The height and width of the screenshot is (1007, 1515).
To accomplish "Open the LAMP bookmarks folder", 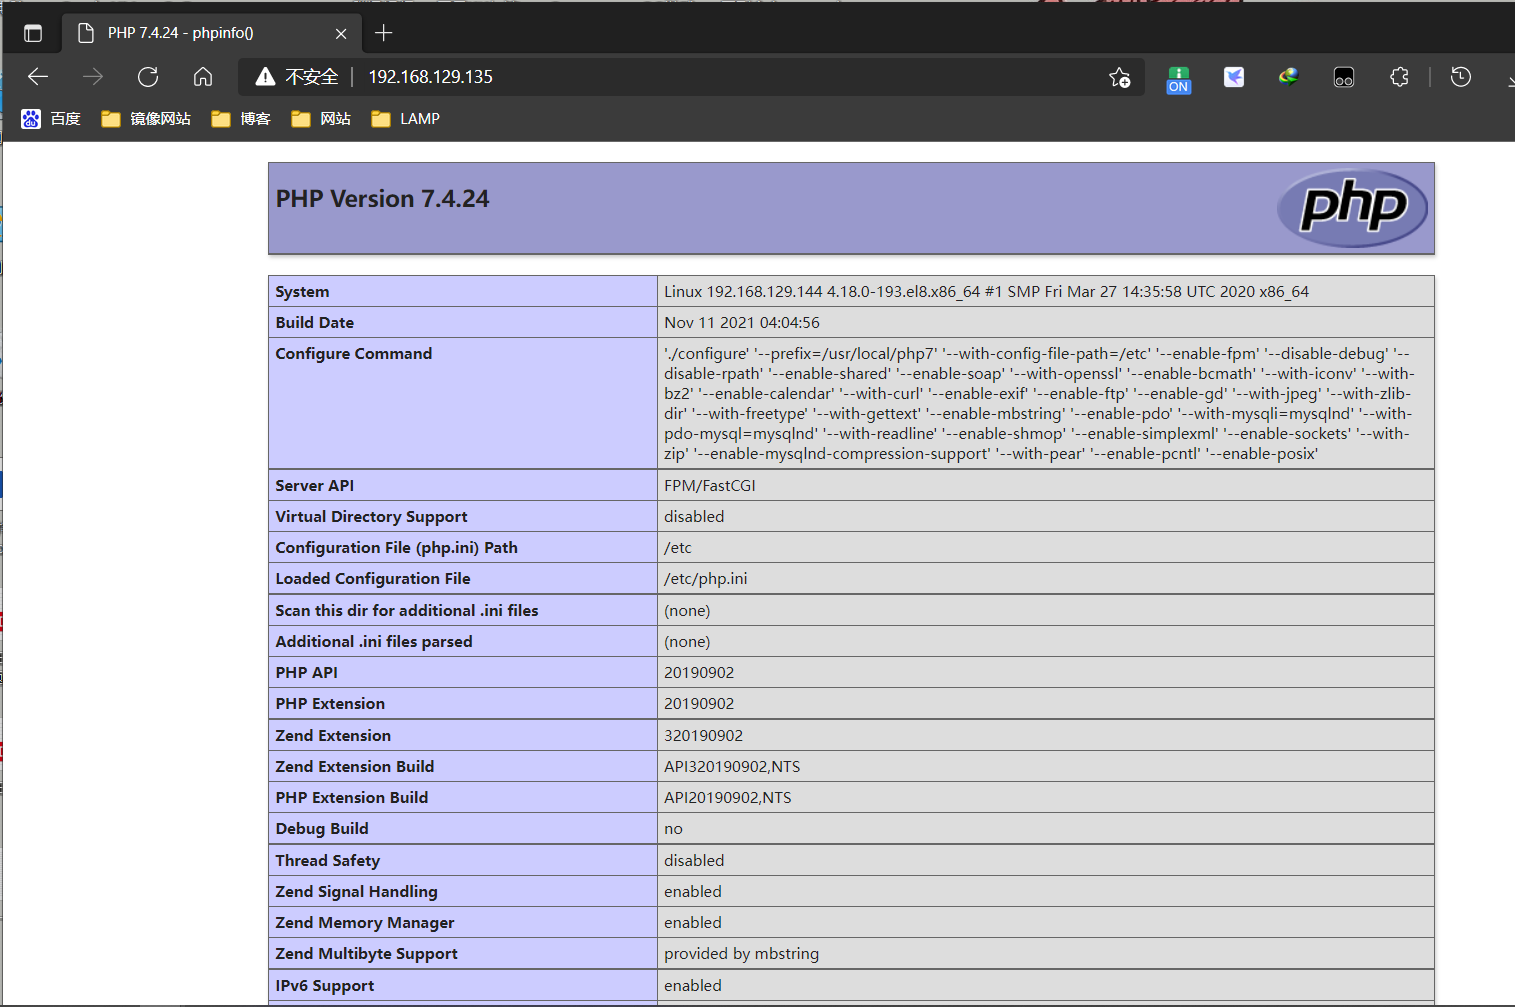I will point(405,119).
